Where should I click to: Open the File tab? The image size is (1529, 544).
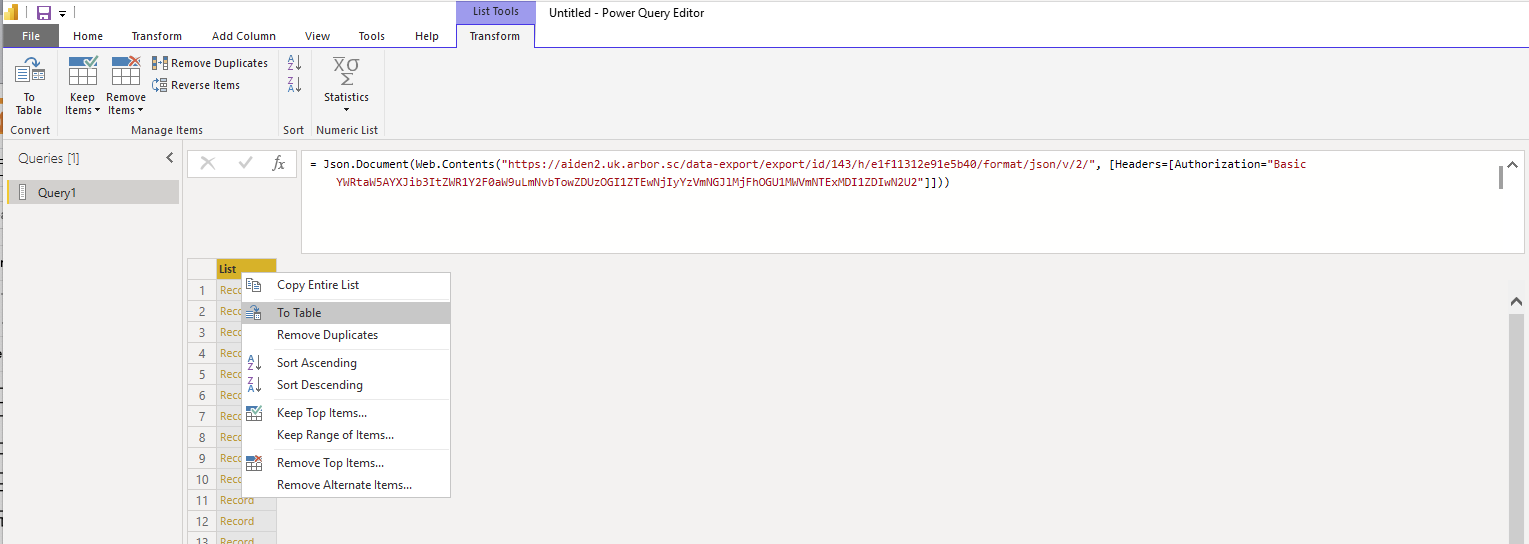point(31,36)
